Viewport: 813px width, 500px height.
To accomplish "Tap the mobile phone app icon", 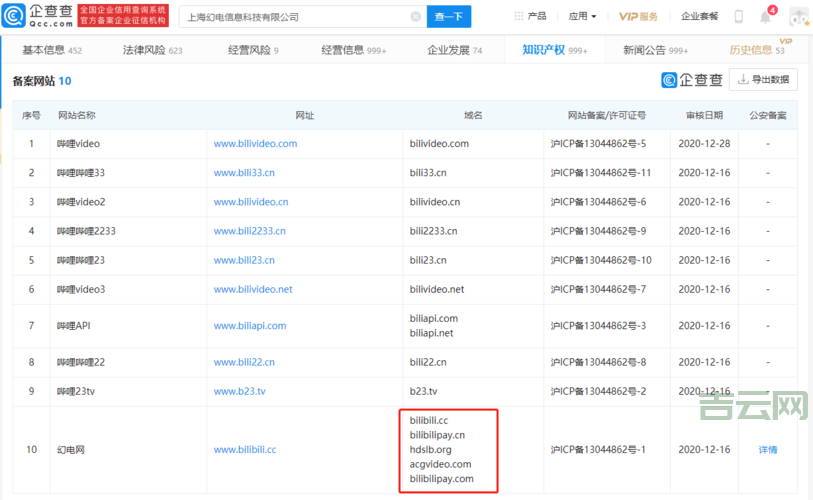I will pyautogui.click(x=739, y=17).
